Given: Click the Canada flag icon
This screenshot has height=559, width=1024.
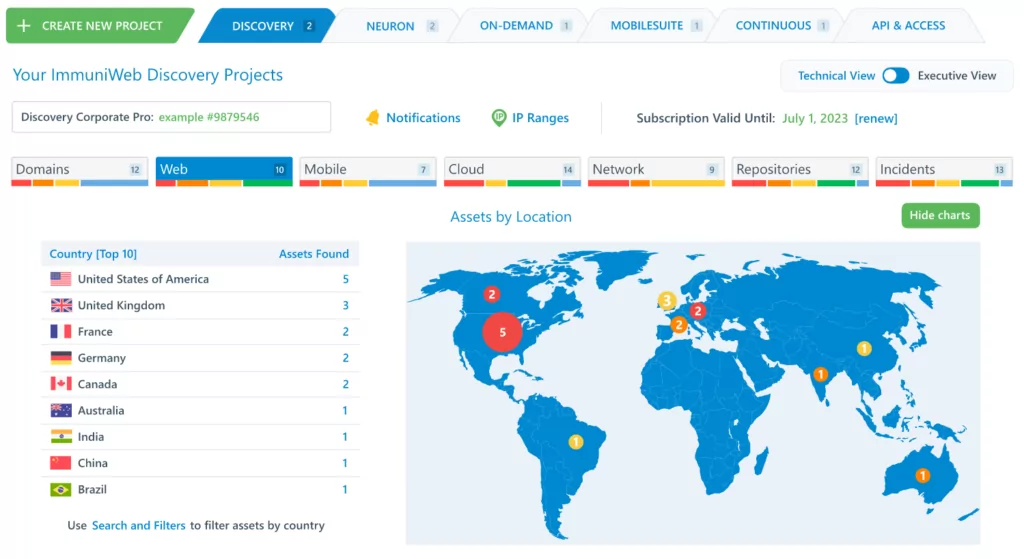Looking at the screenshot, I should pos(61,384).
